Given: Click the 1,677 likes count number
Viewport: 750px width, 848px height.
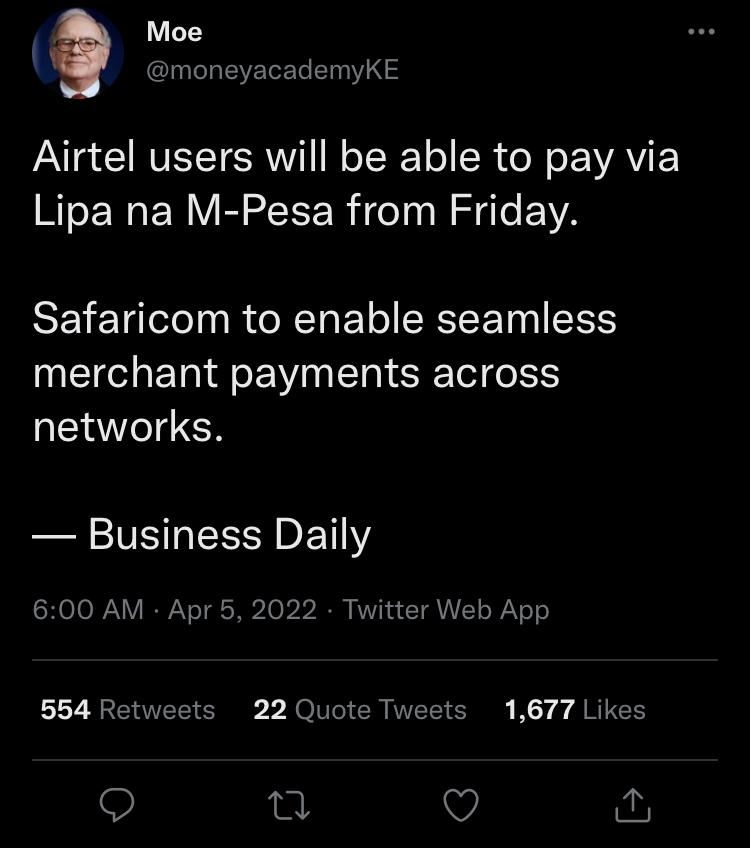Looking at the screenshot, I should click(x=539, y=710).
